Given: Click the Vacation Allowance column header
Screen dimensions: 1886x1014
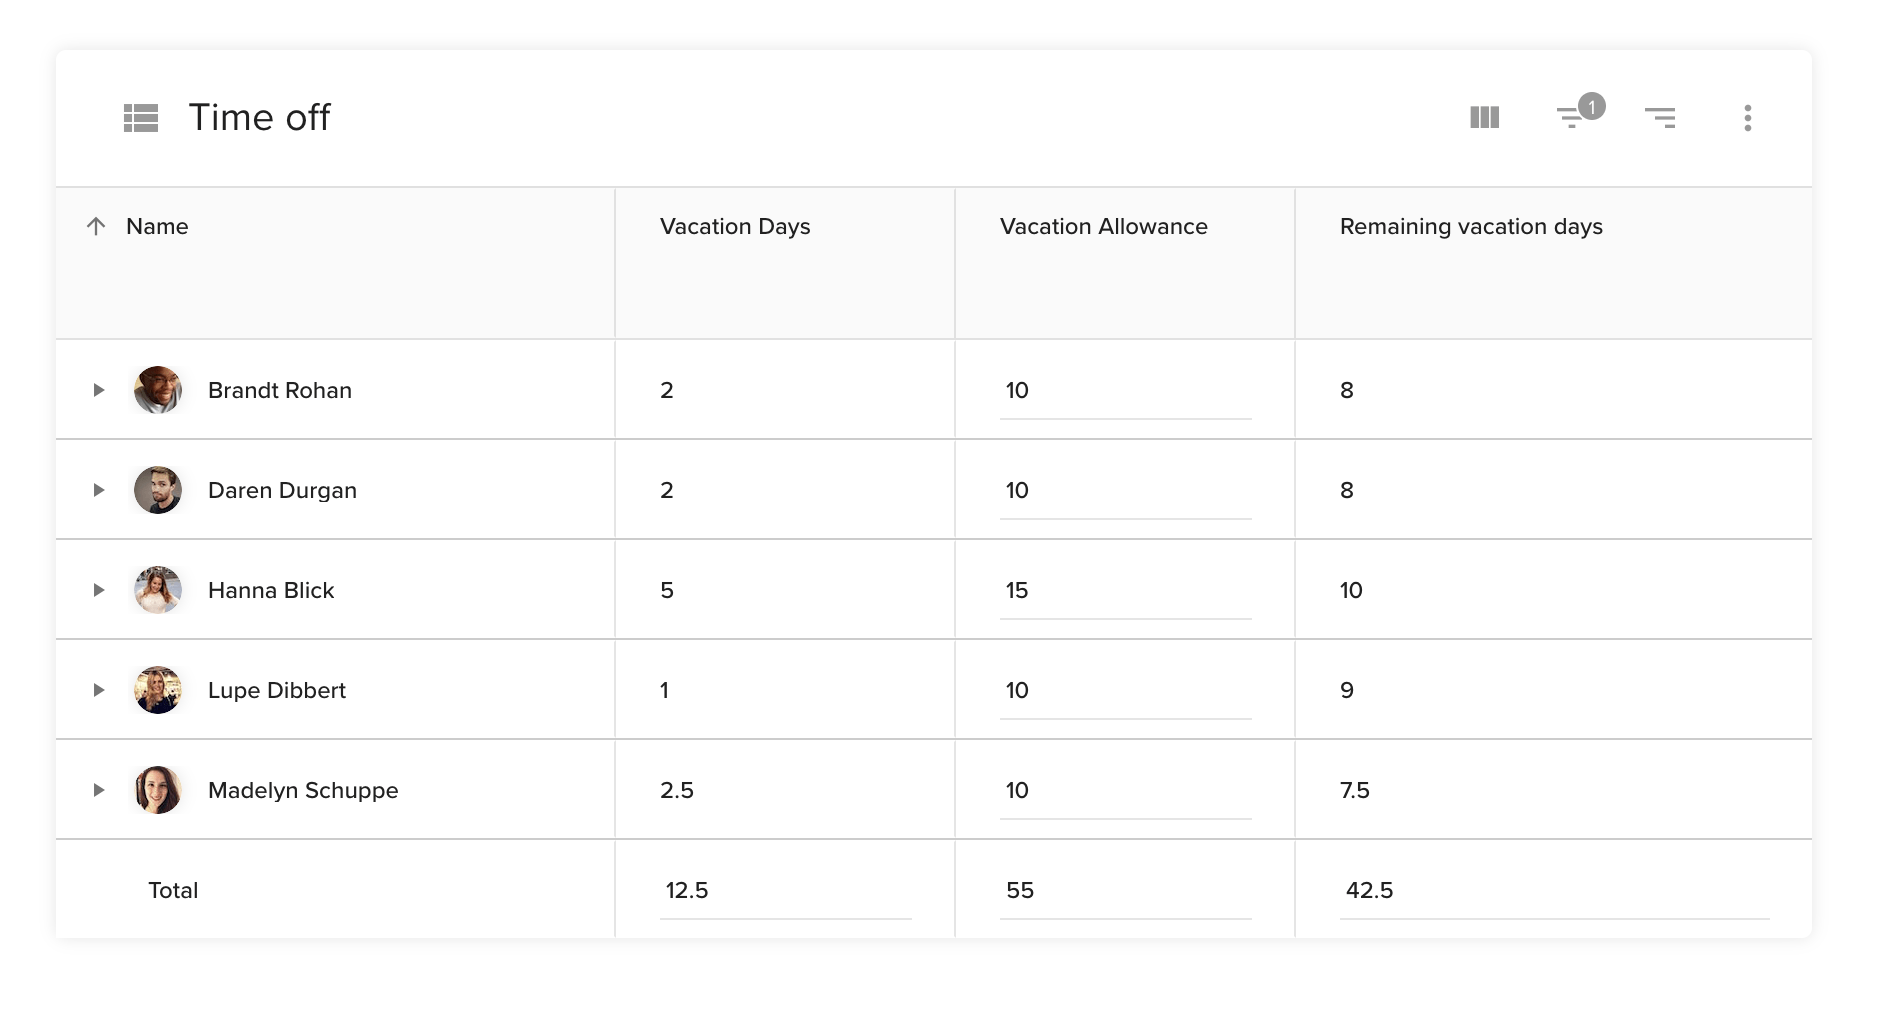Looking at the screenshot, I should coord(1103,226).
